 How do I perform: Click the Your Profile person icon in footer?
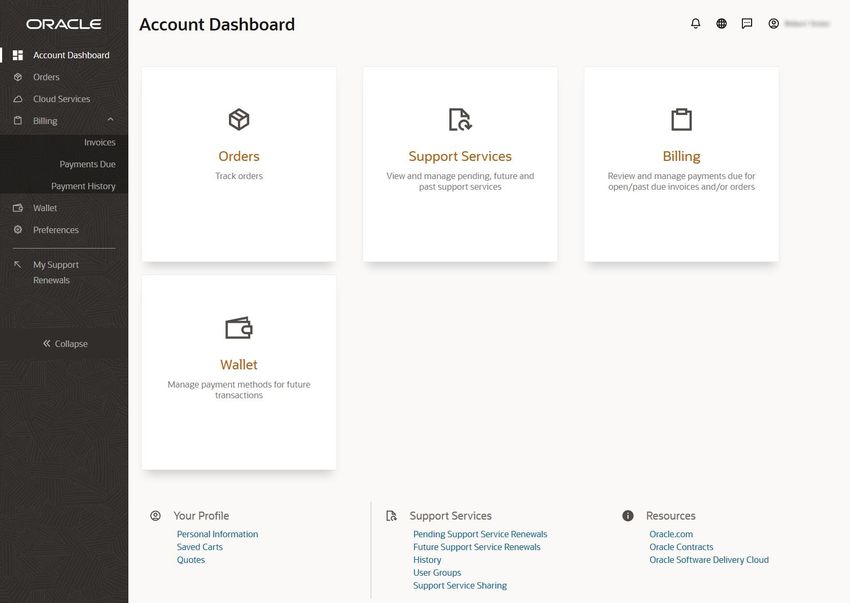coord(156,516)
